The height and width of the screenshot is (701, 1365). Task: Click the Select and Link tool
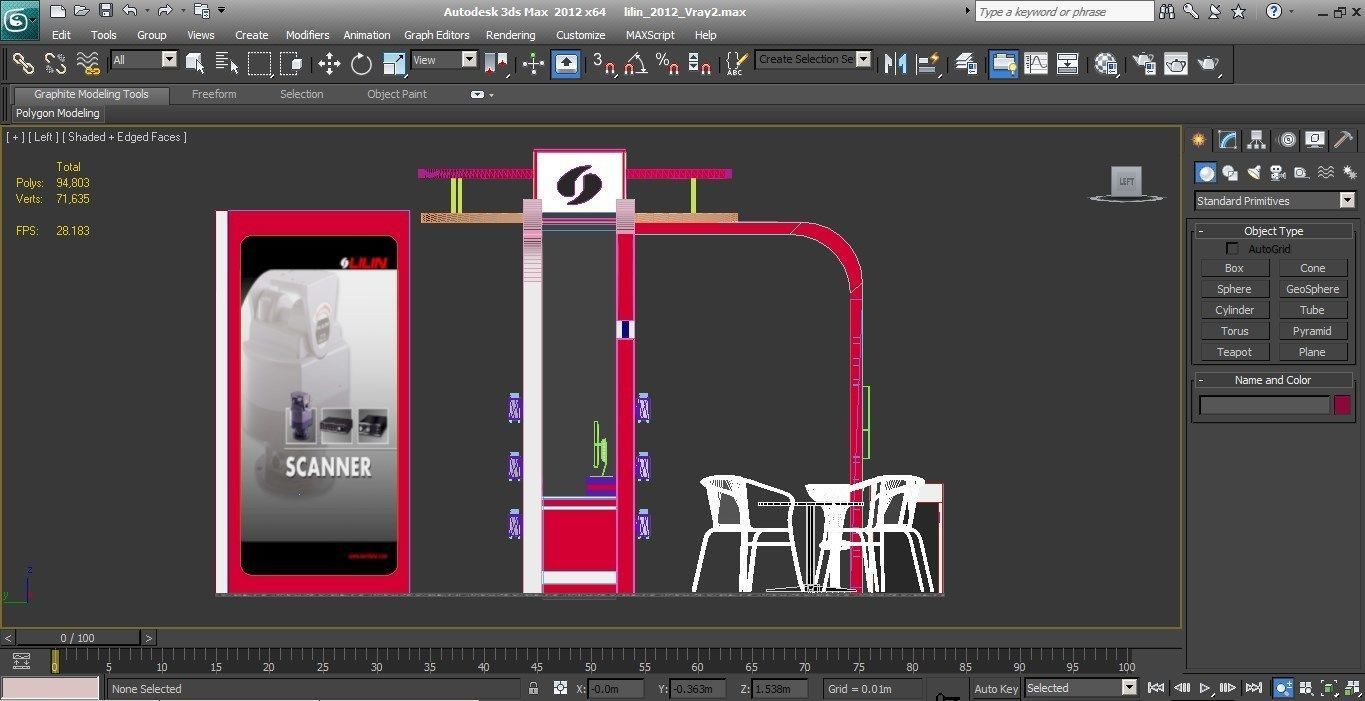click(23, 63)
